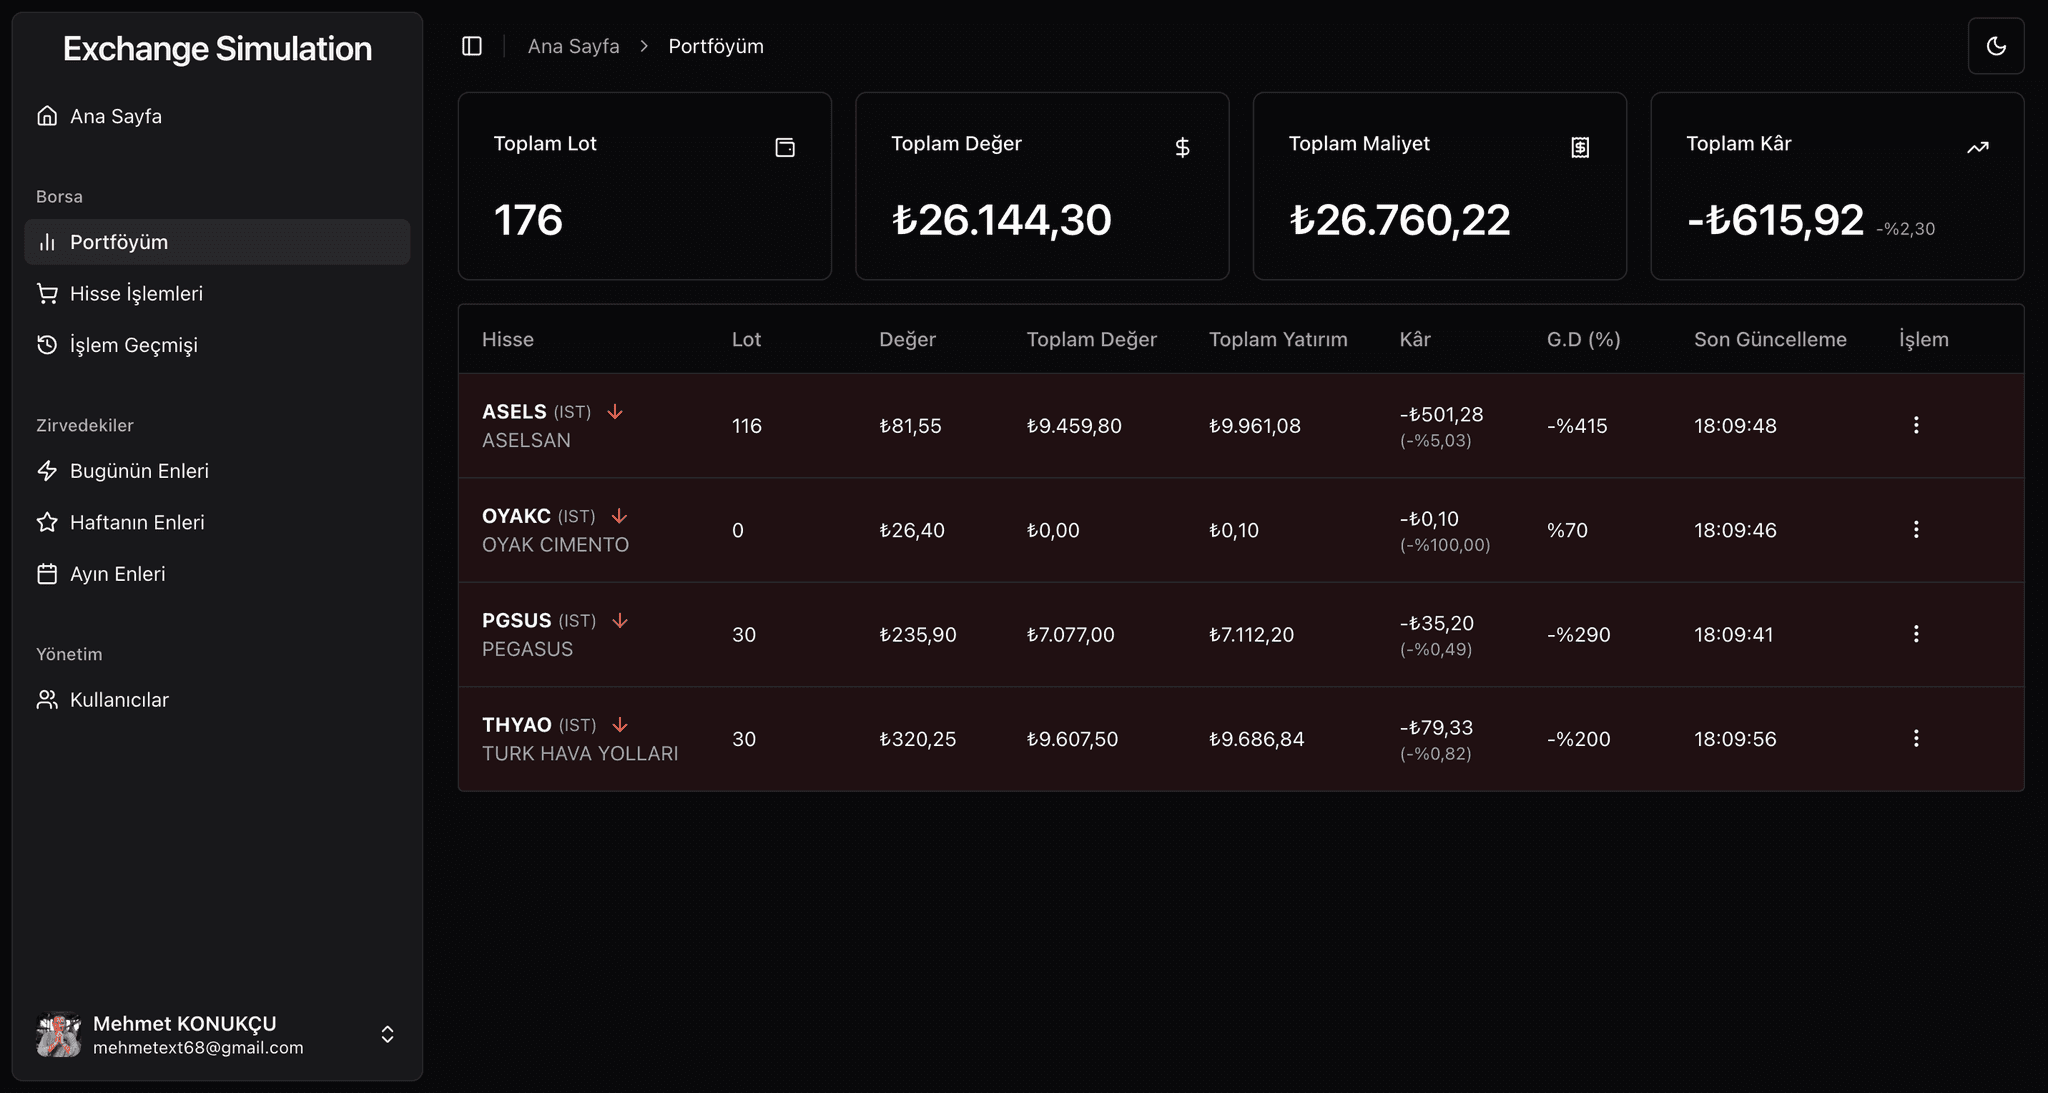Click the red down arrow next to ASELS
This screenshot has width=2048, height=1093.
(615, 412)
